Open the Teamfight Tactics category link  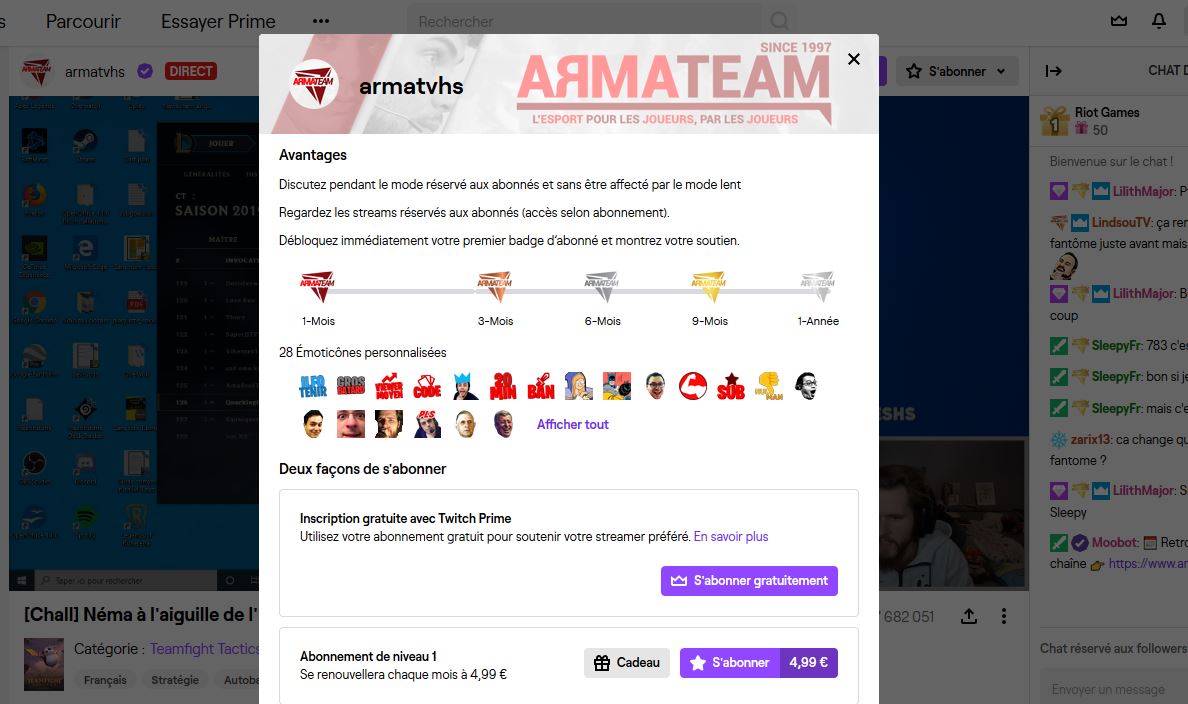[x=205, y=649]
